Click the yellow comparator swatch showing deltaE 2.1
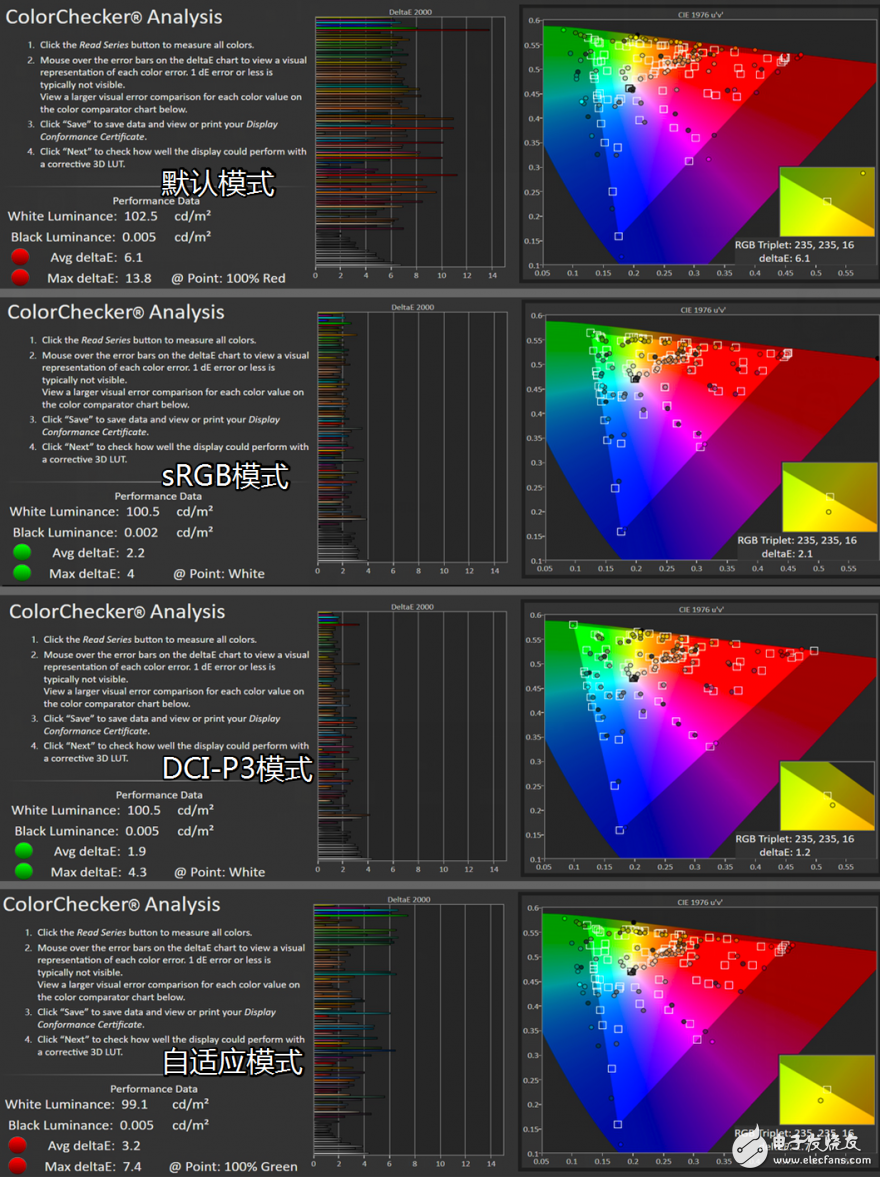Image resolution: width=880 pixels, height=1177 pixels. 828,497
